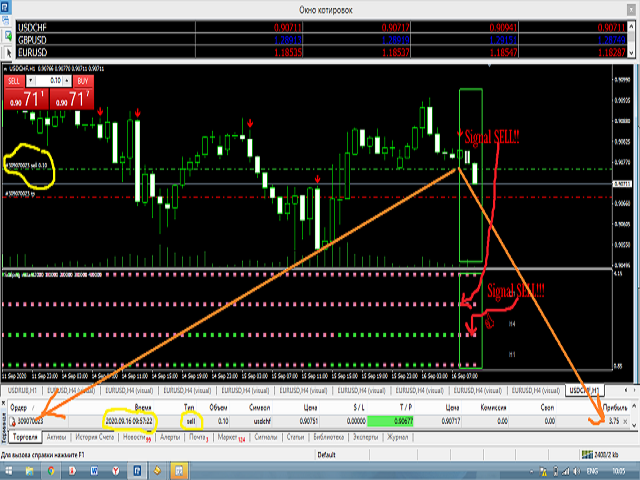Screen dimensions: 640x480
Task: Click the green arrow toolbar icon
Action: click(x=8, y=36)
